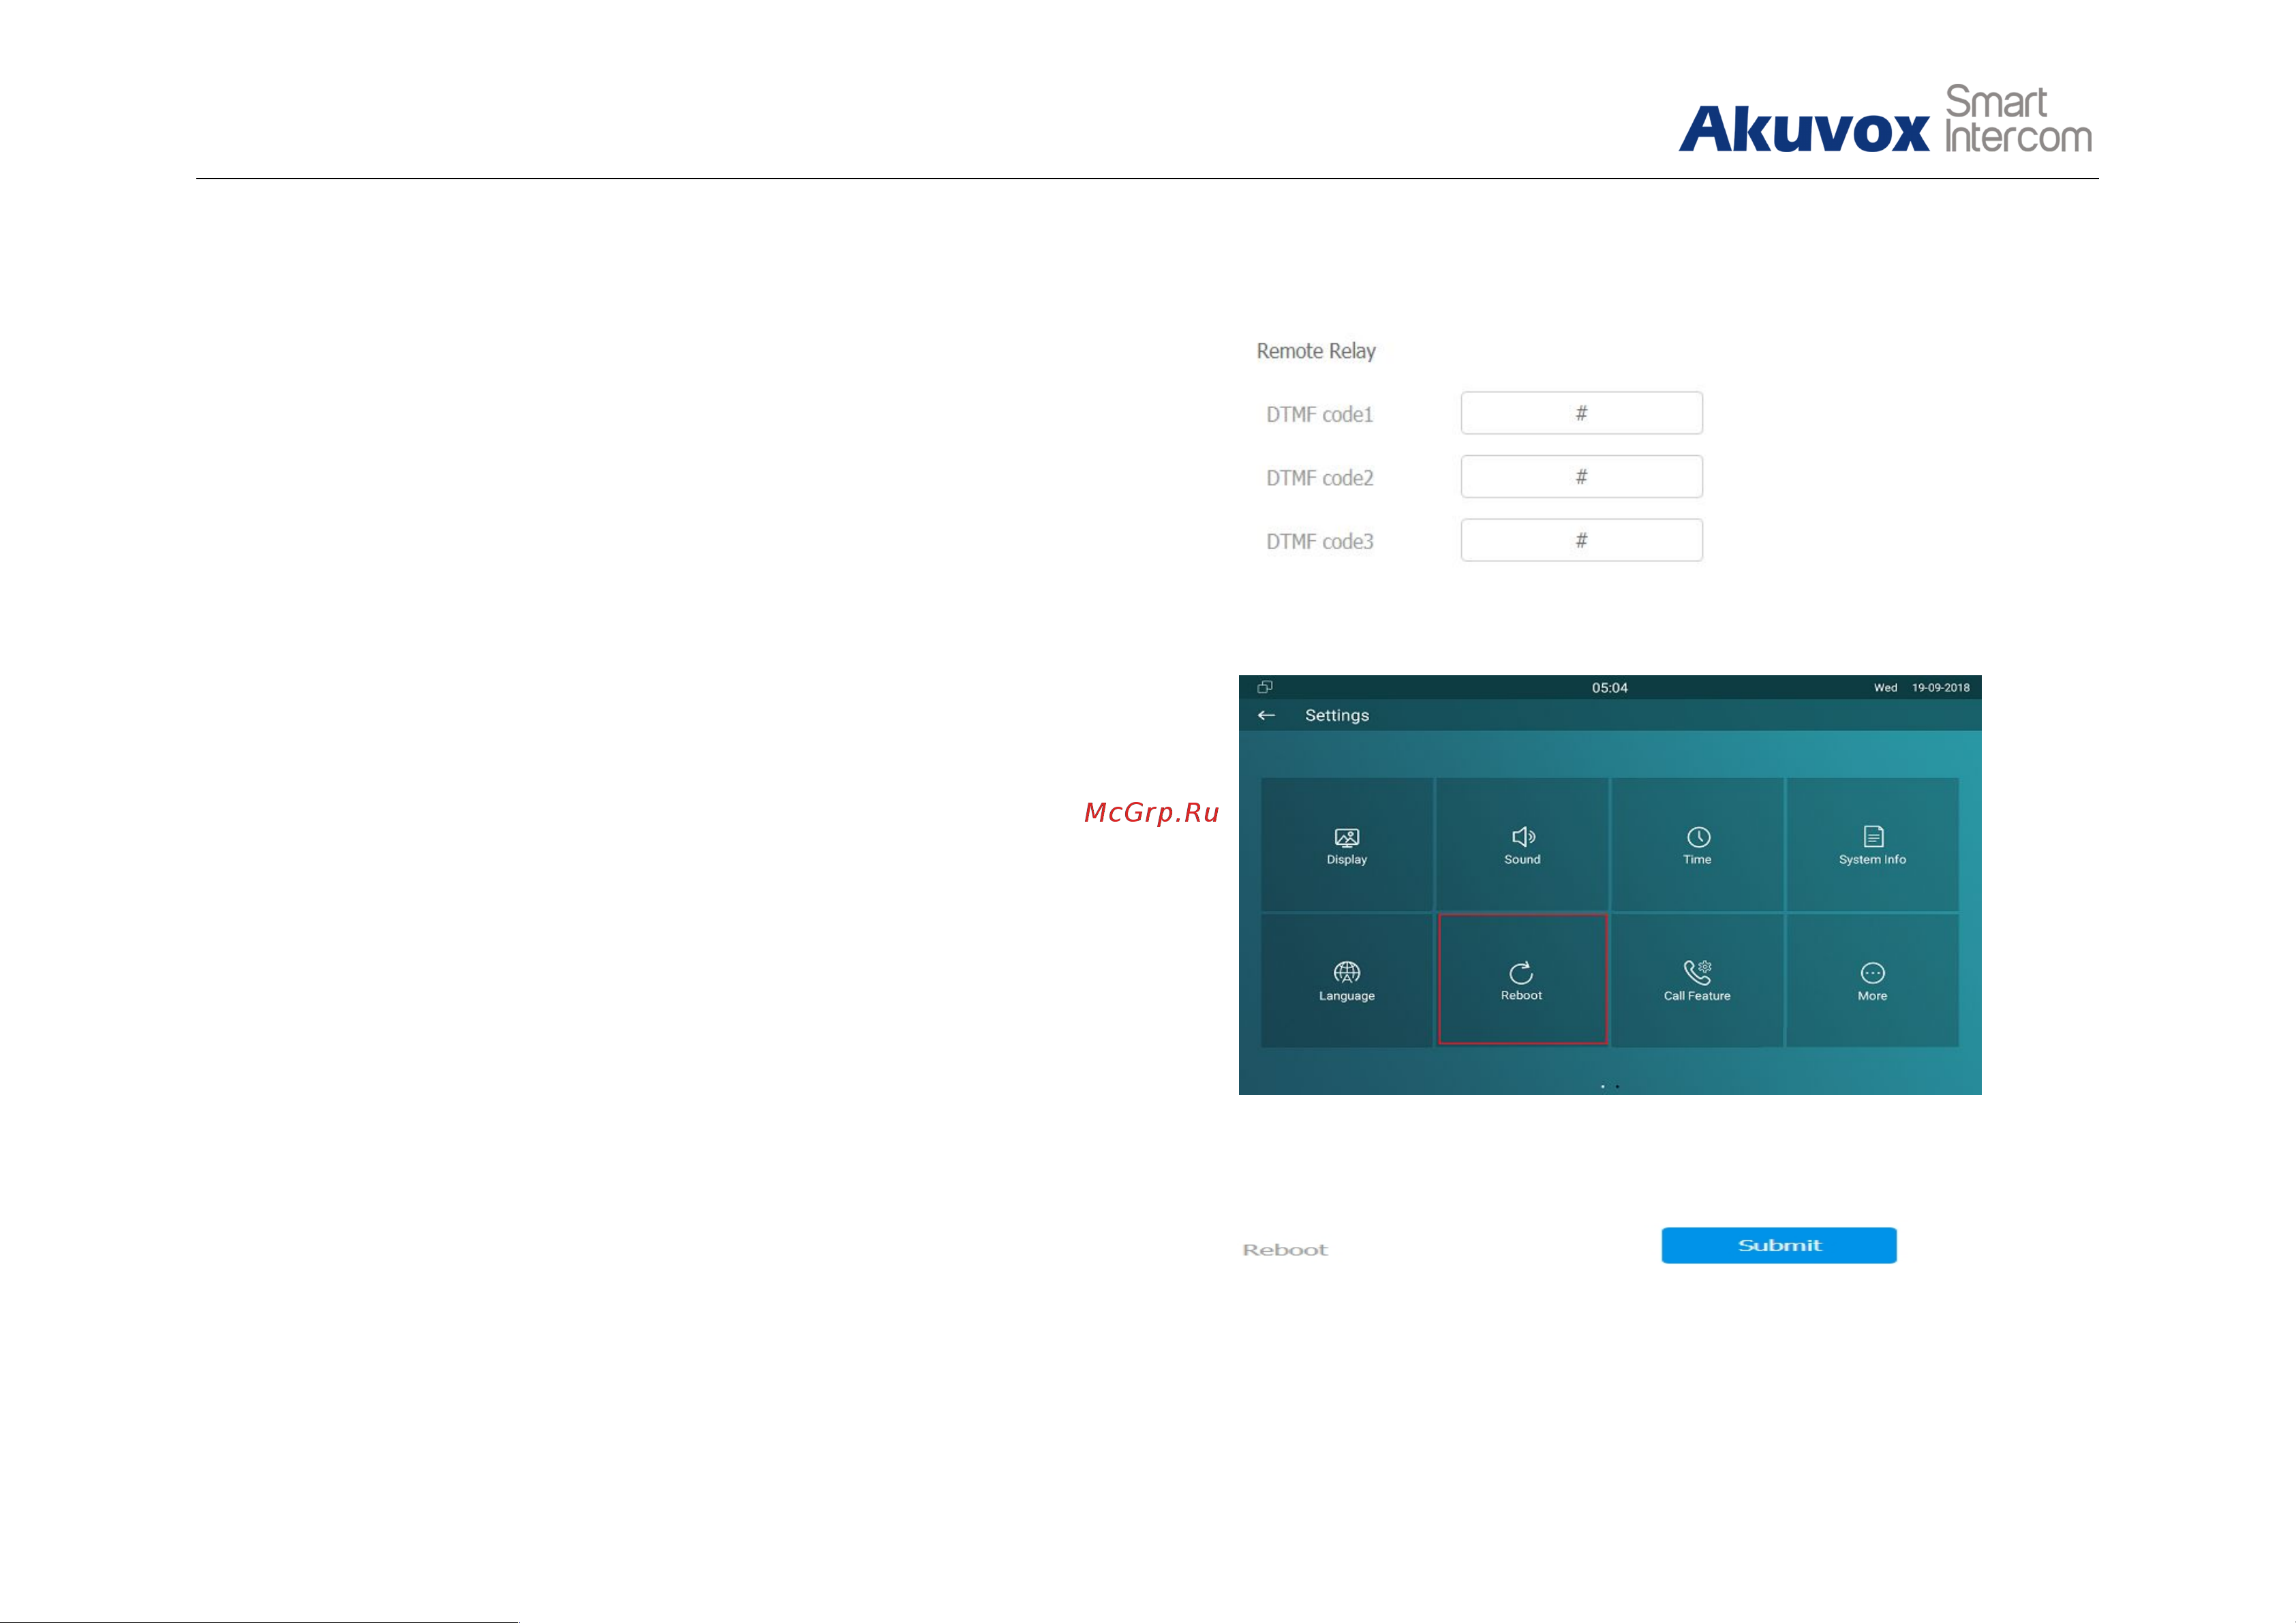Image resolution: width=2296 pixels, height=1623 pixels.
Task: Click the 19-09-2018 date text
Action: [x=1940, y=687]
